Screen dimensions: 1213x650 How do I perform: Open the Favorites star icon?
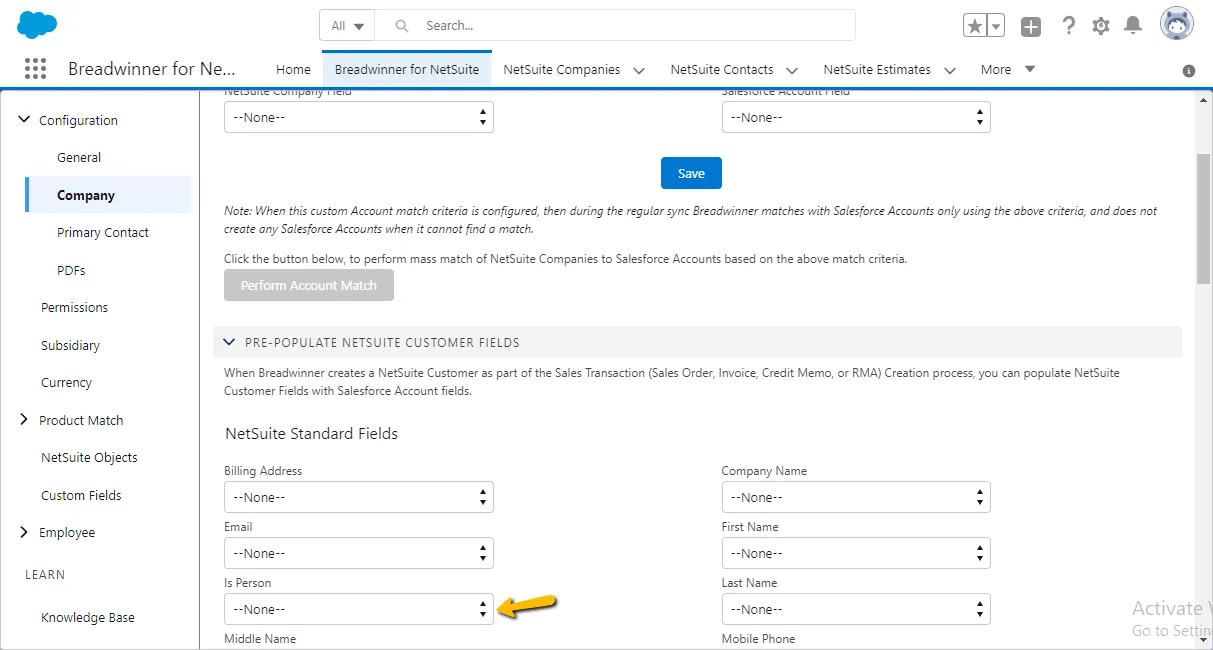point(975,26)
